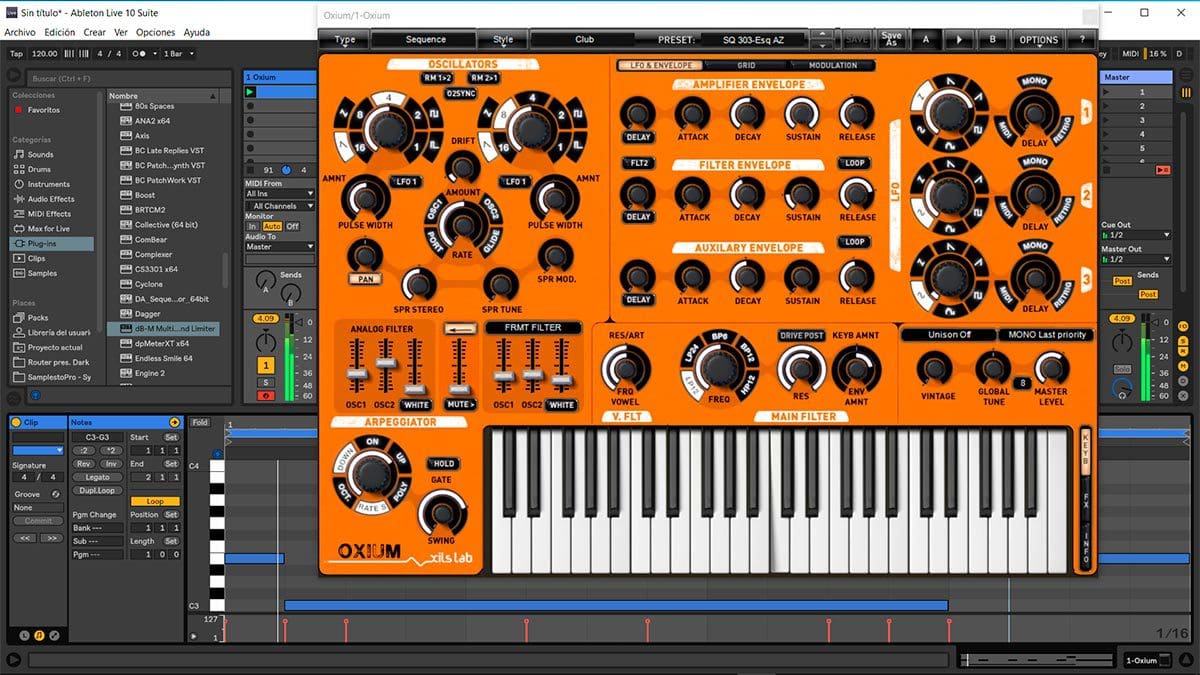The image size is (1200, 675).
Task: Toggle RM 2>1 ring modulation
Action: [484, 77]
